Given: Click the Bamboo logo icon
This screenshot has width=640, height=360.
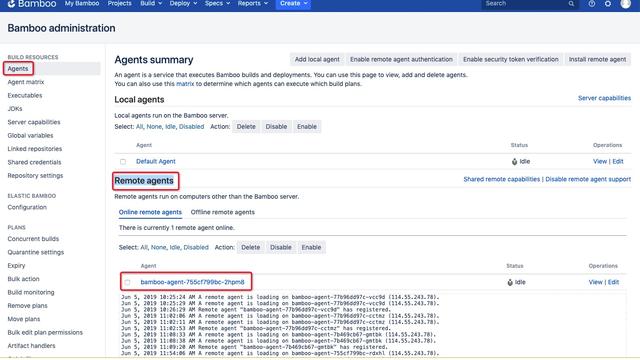Looking at the screenshot, I should [11, 4].
